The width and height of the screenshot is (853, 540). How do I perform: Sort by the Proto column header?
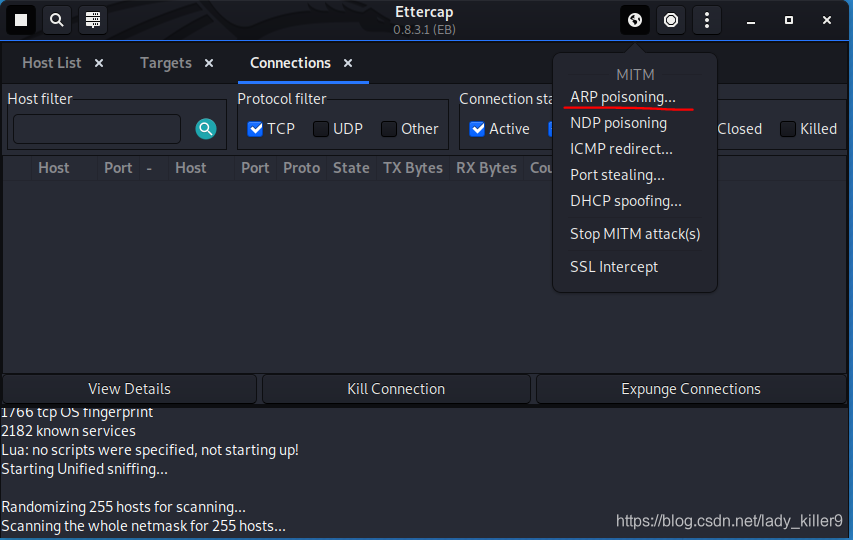(x=301, y=168)
